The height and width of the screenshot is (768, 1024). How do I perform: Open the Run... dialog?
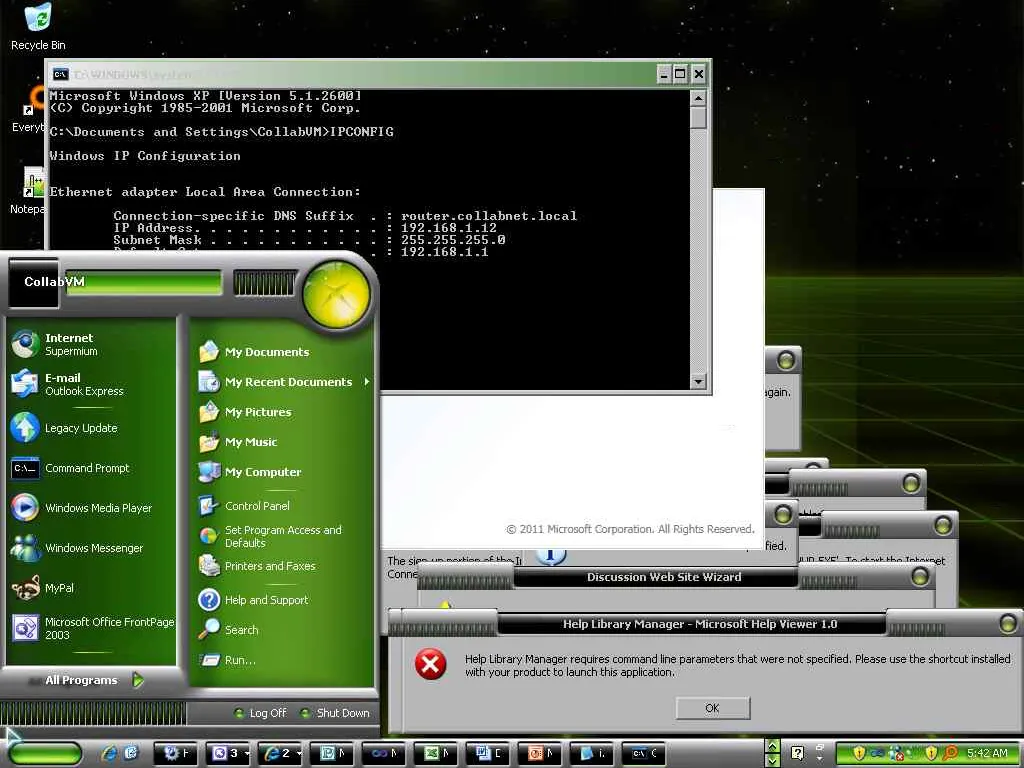(282, 660)
